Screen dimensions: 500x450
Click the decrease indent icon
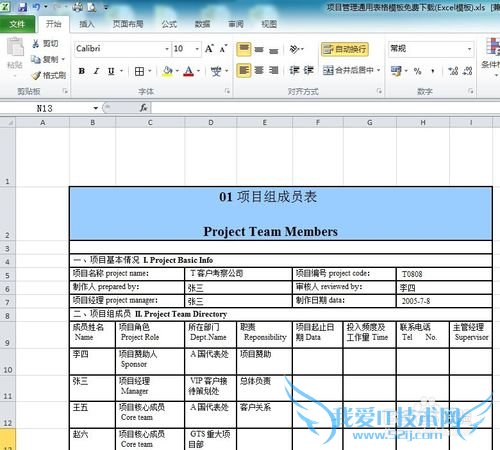294,70
